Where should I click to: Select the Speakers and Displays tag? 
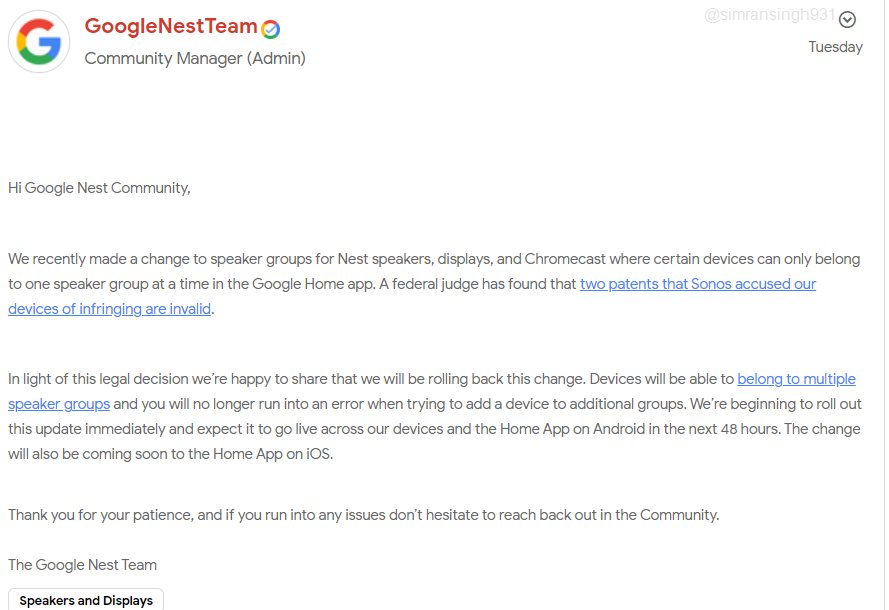[86, 600]
